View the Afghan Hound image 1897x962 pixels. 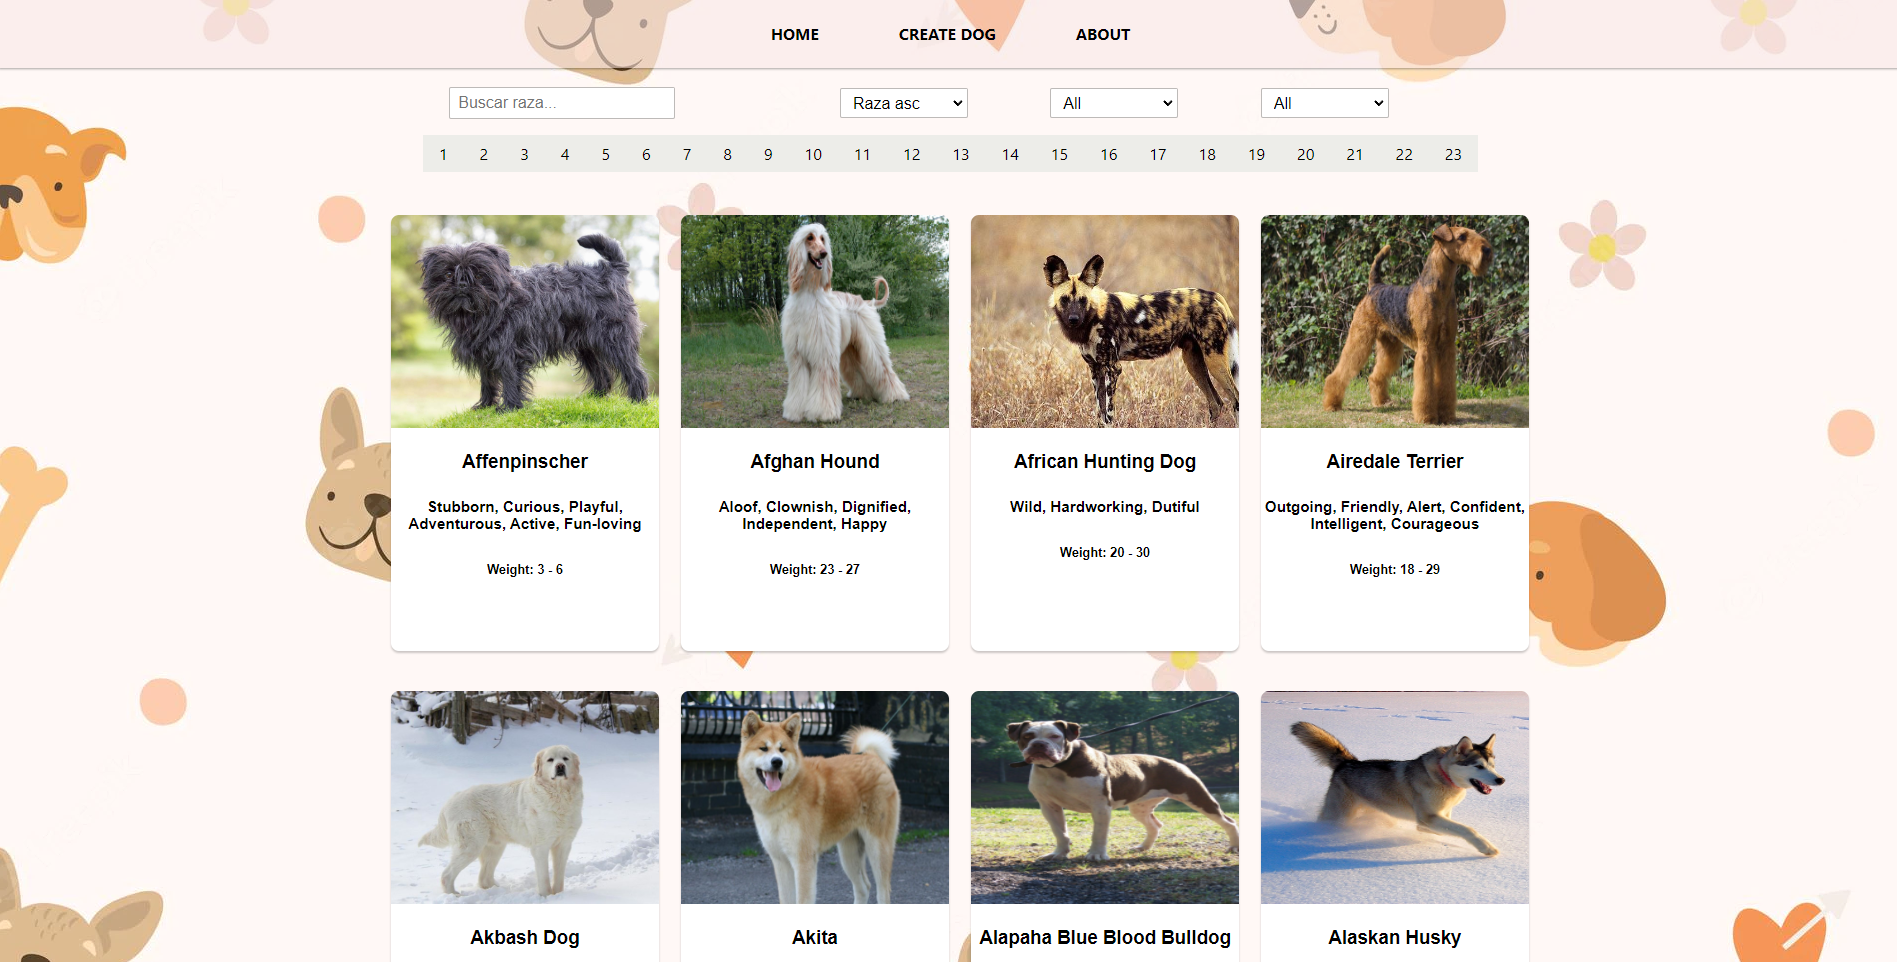[814, 321]
